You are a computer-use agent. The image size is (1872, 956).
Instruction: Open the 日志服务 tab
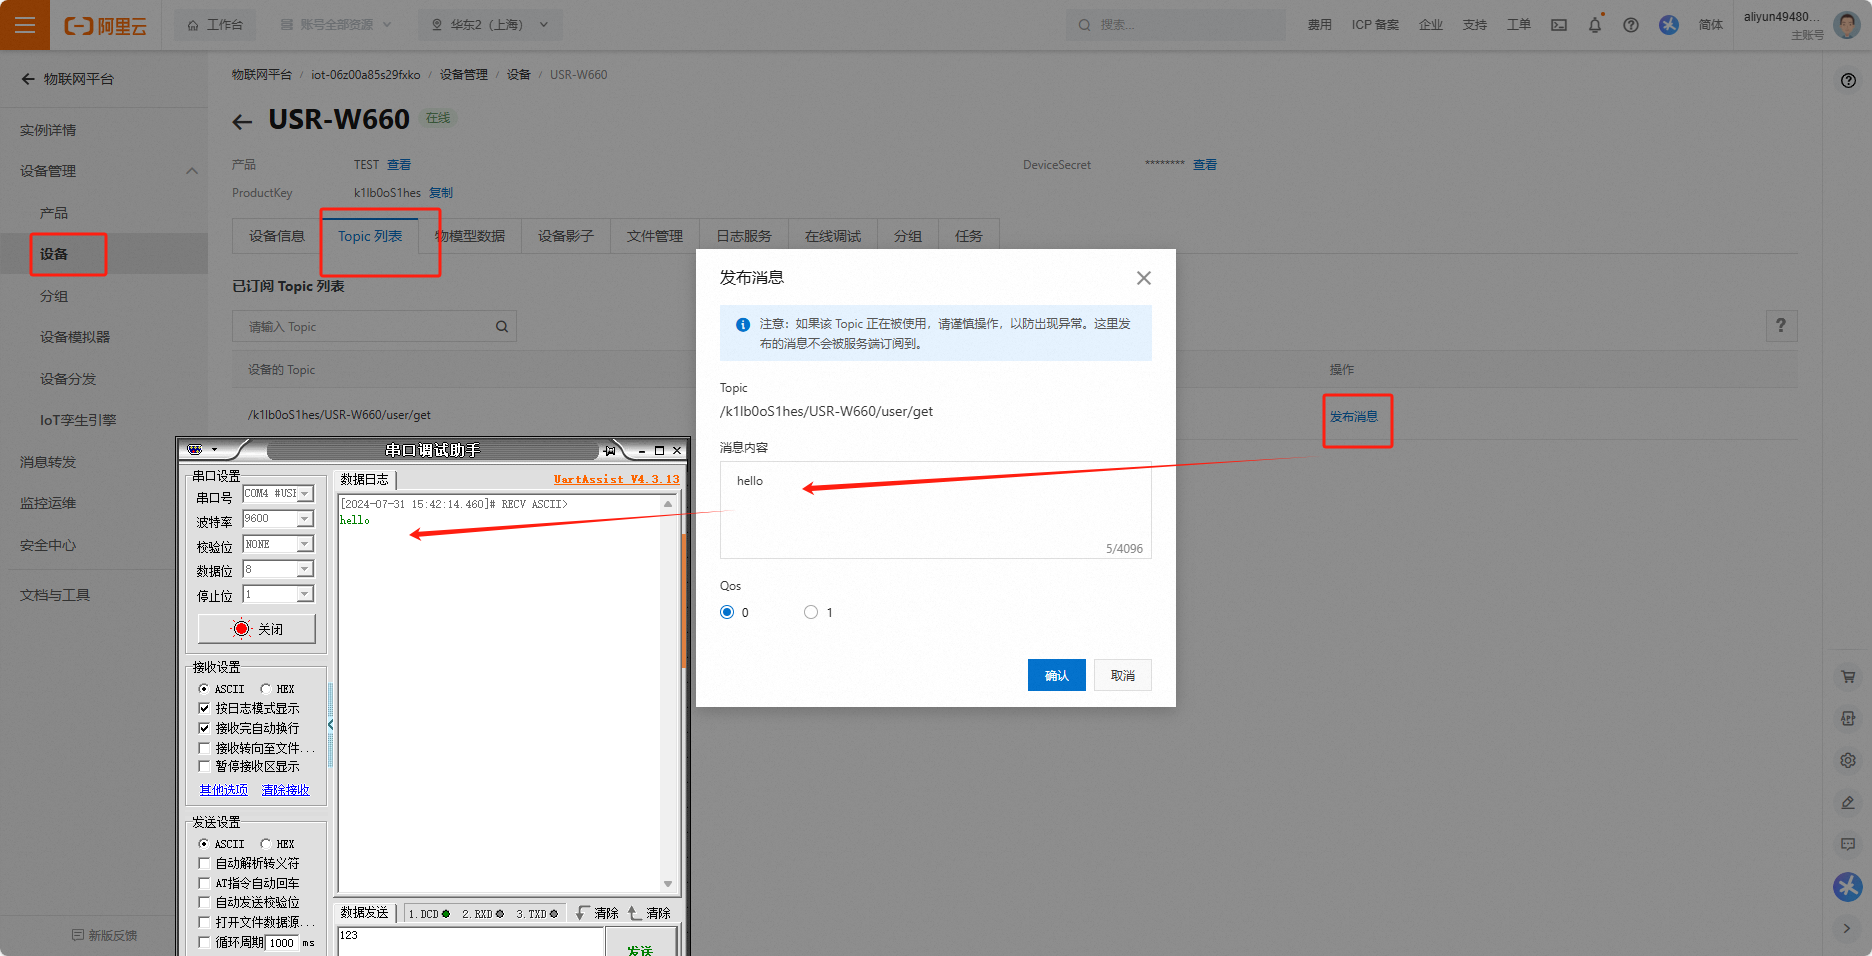point(743,236)
